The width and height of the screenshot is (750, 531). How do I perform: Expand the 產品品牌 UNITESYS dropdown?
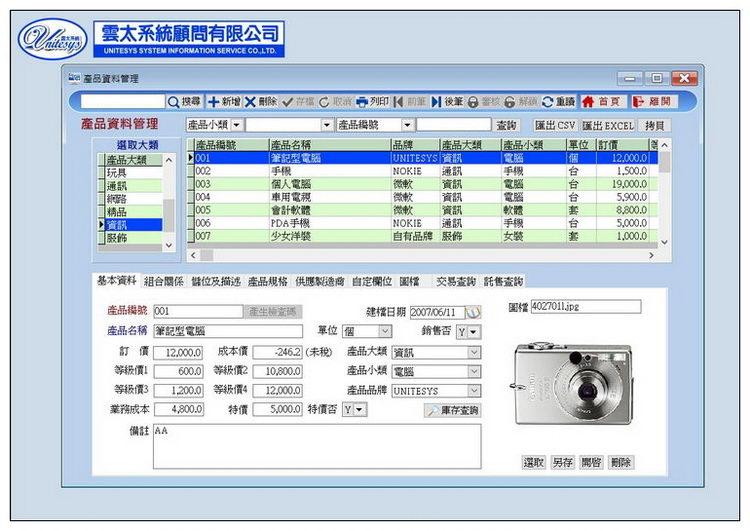point(474,391)
